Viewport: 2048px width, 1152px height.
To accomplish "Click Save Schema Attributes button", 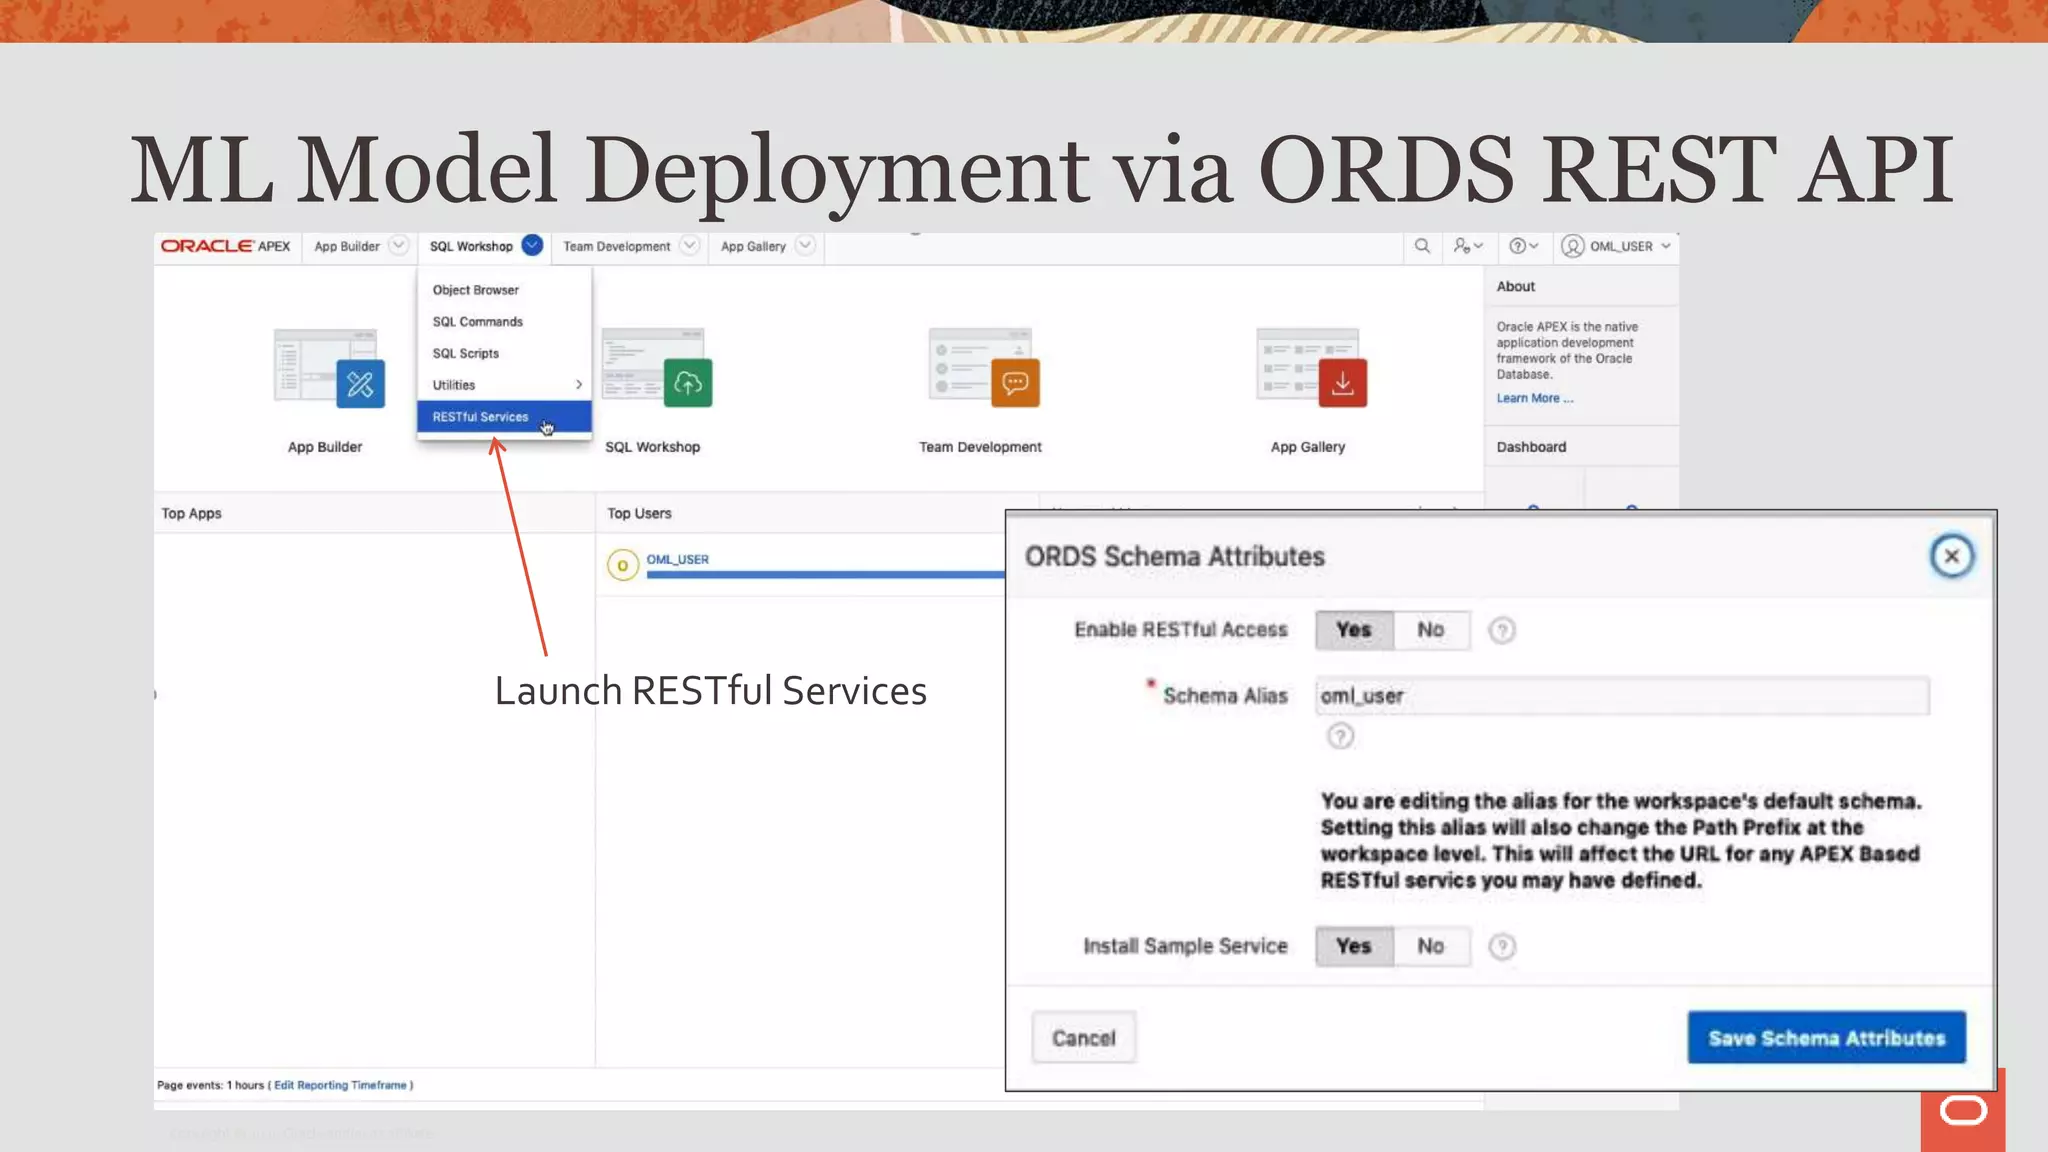I will pyautogui.click(x=1826, y=1038).
